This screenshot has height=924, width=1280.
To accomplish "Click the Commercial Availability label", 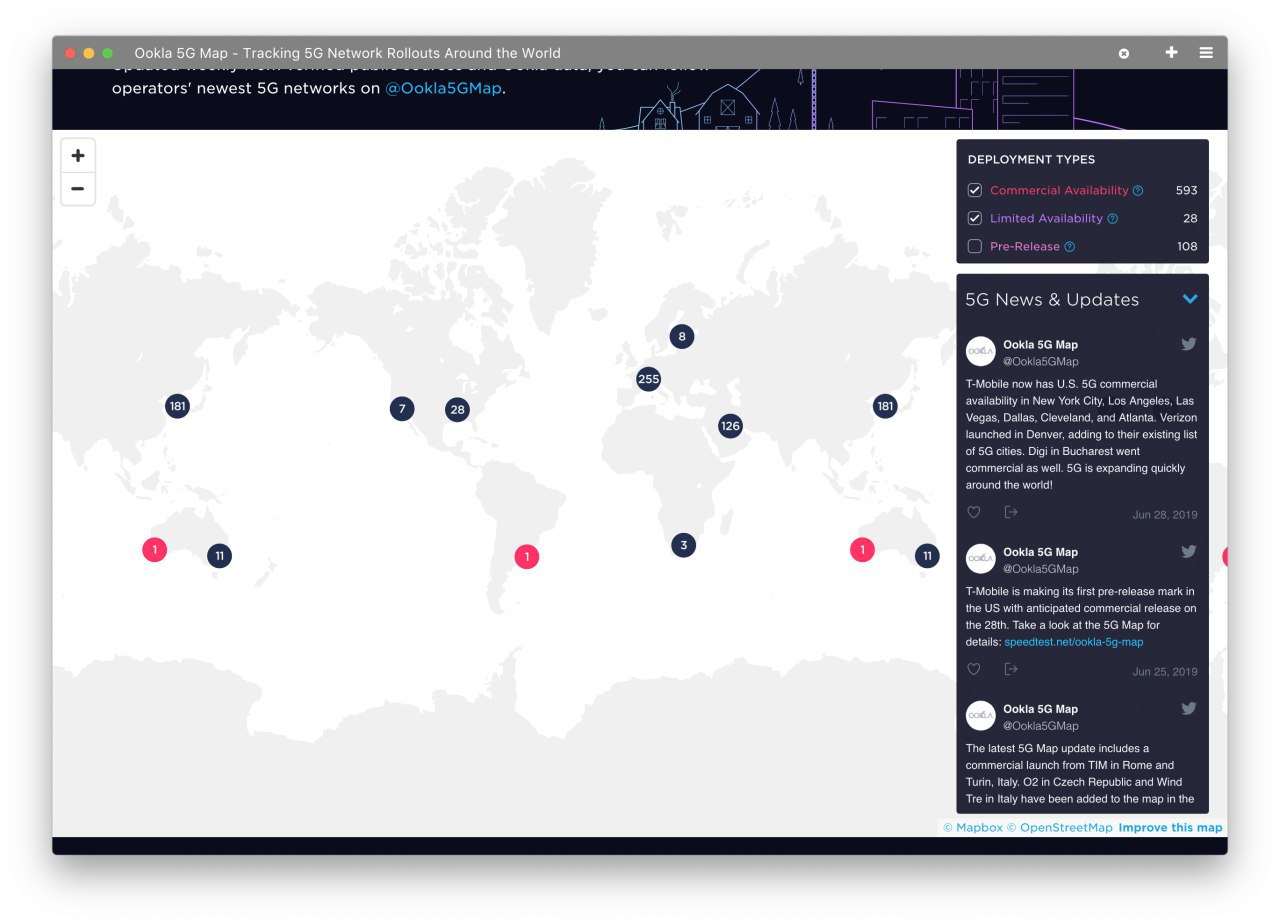I will (x=1059, y=190).
